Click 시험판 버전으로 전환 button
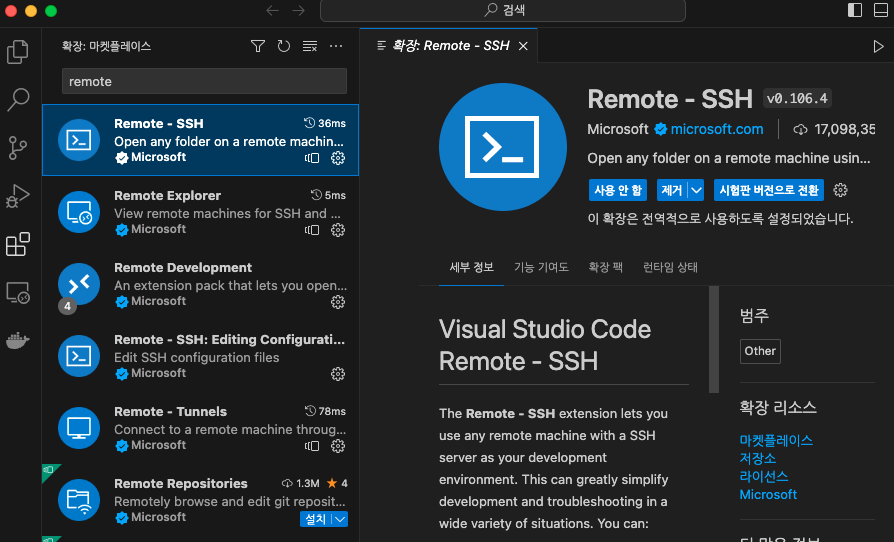 click(x=769, y=190)
